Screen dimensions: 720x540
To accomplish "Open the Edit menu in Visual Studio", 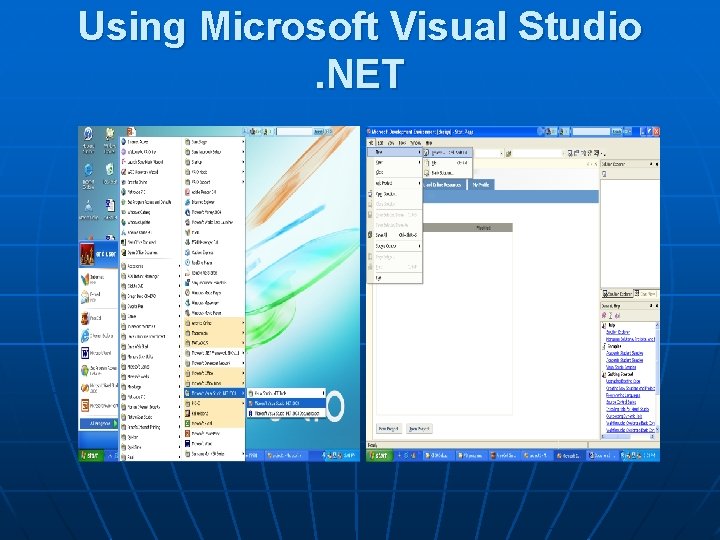I will pos(381,143).
